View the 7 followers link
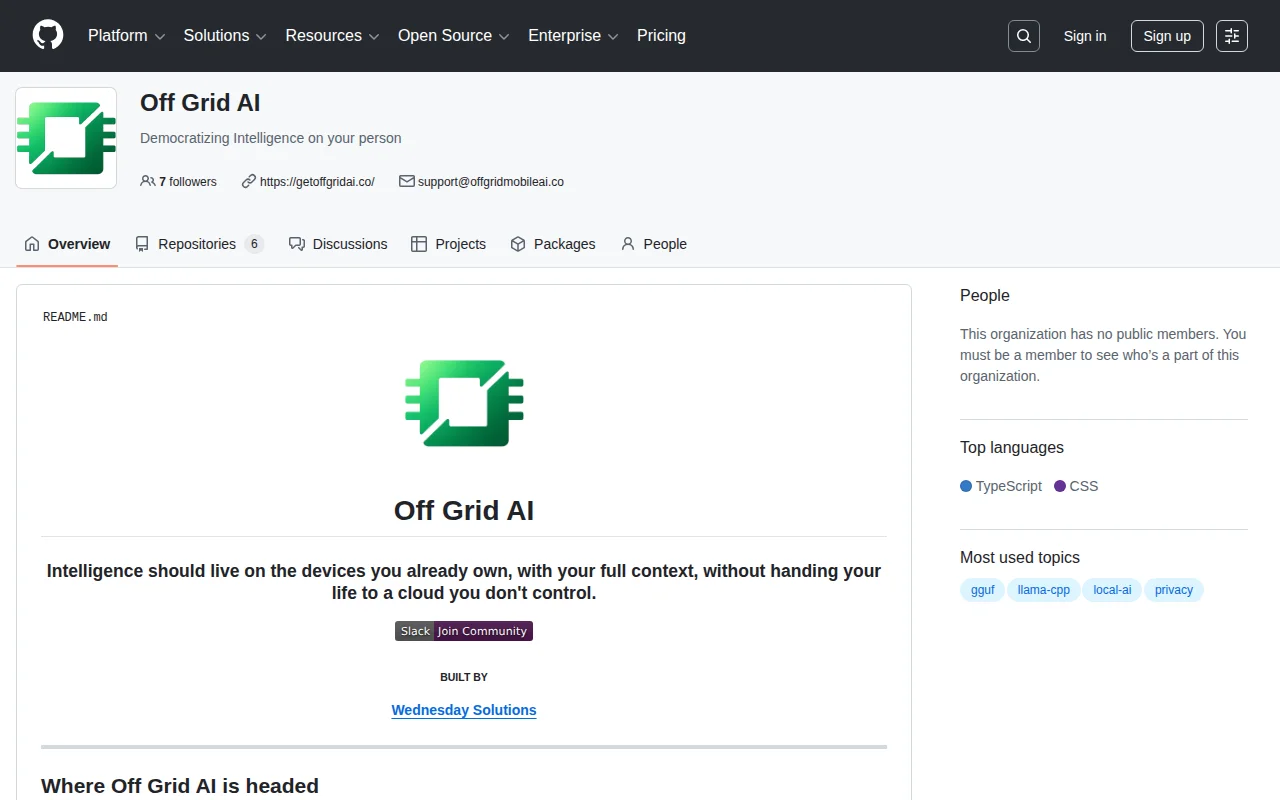The image size is (1280, 800). [179, 182]
